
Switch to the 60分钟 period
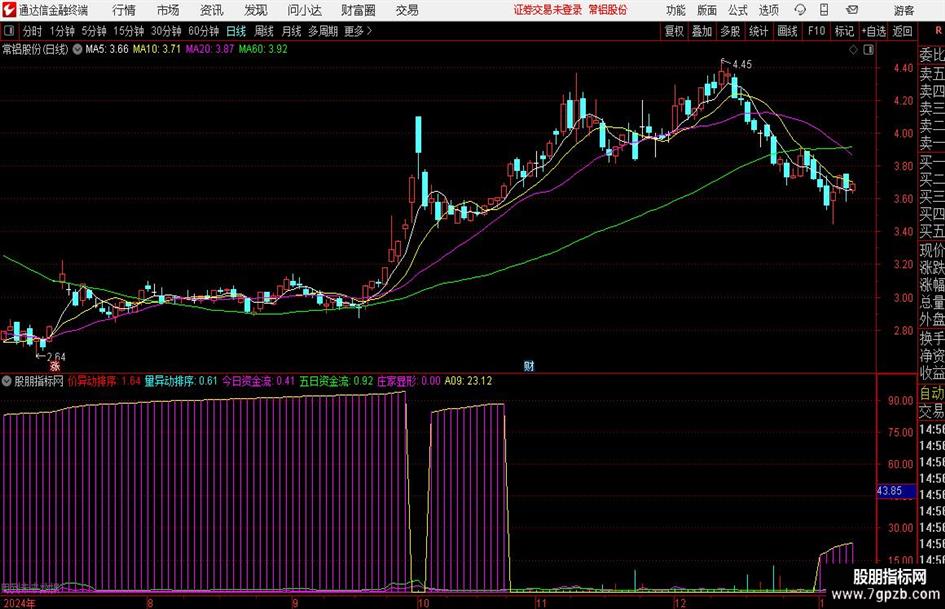pos(203,31)
